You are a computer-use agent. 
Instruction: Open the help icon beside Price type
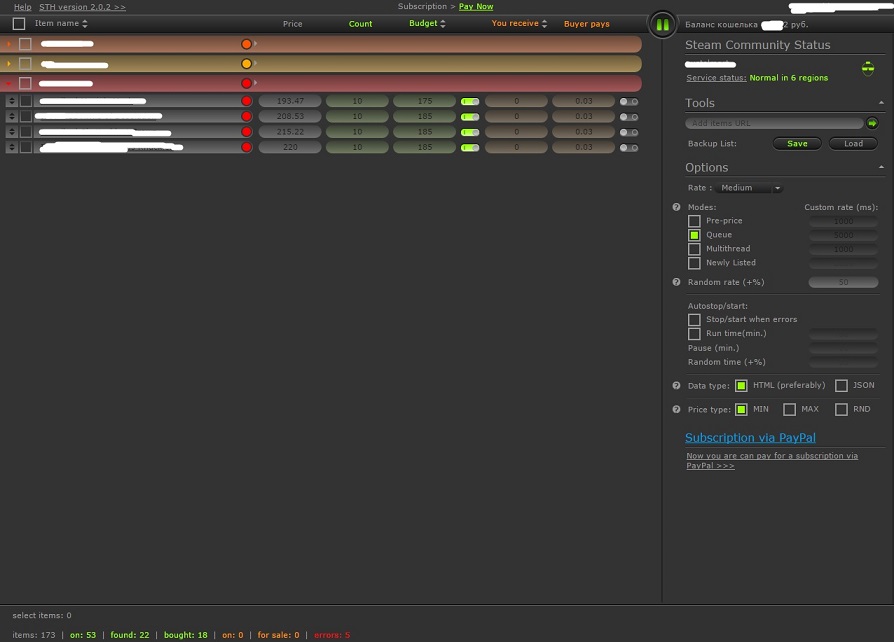coord(676,409)
